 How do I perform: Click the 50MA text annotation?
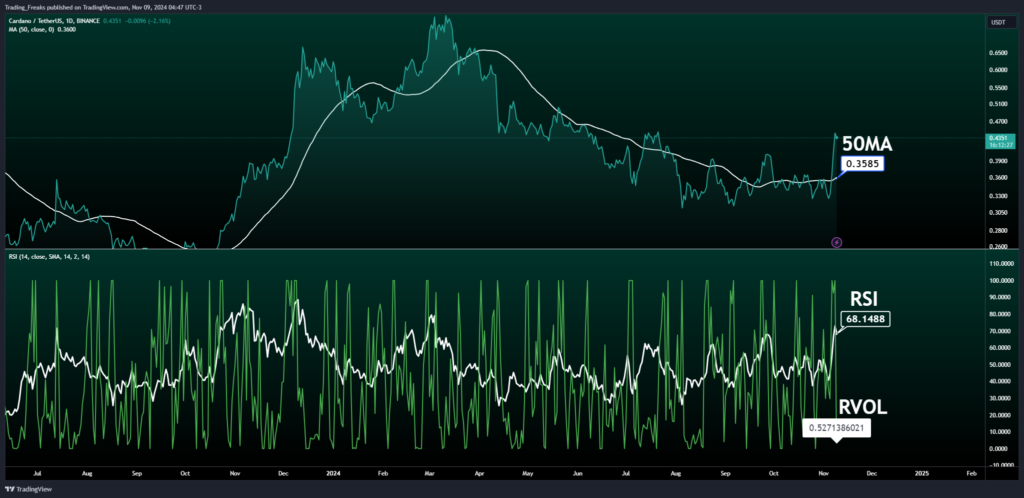point(868,144)
